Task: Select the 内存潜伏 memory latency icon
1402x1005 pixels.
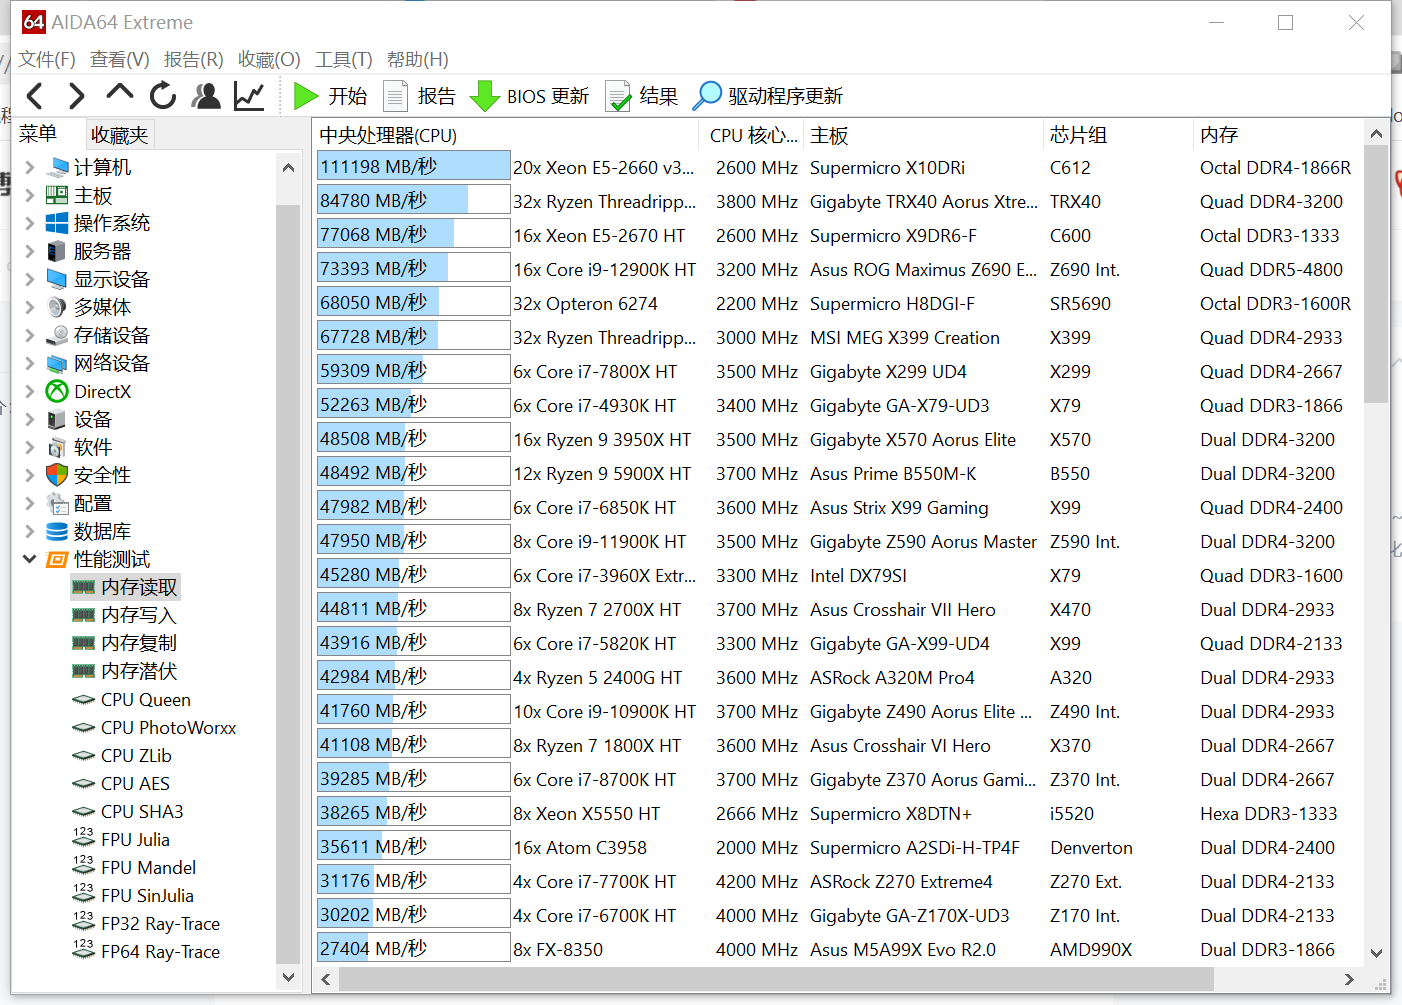Action: tap(84, 671)
